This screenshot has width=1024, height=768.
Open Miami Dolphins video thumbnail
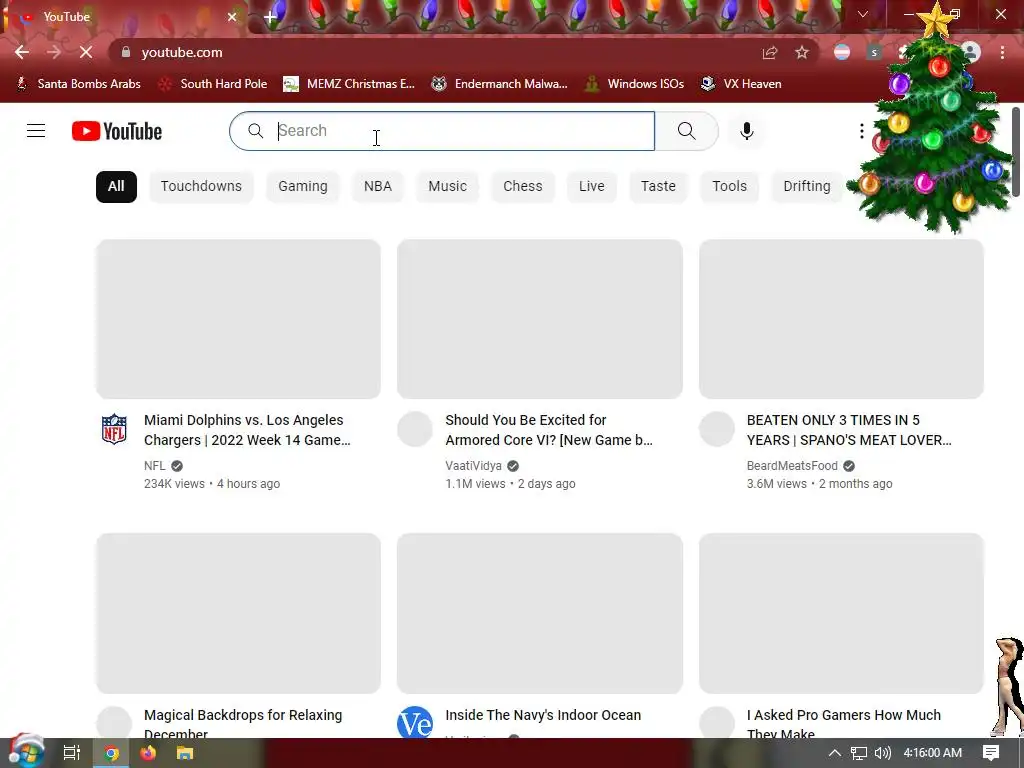tap(238, 319)
